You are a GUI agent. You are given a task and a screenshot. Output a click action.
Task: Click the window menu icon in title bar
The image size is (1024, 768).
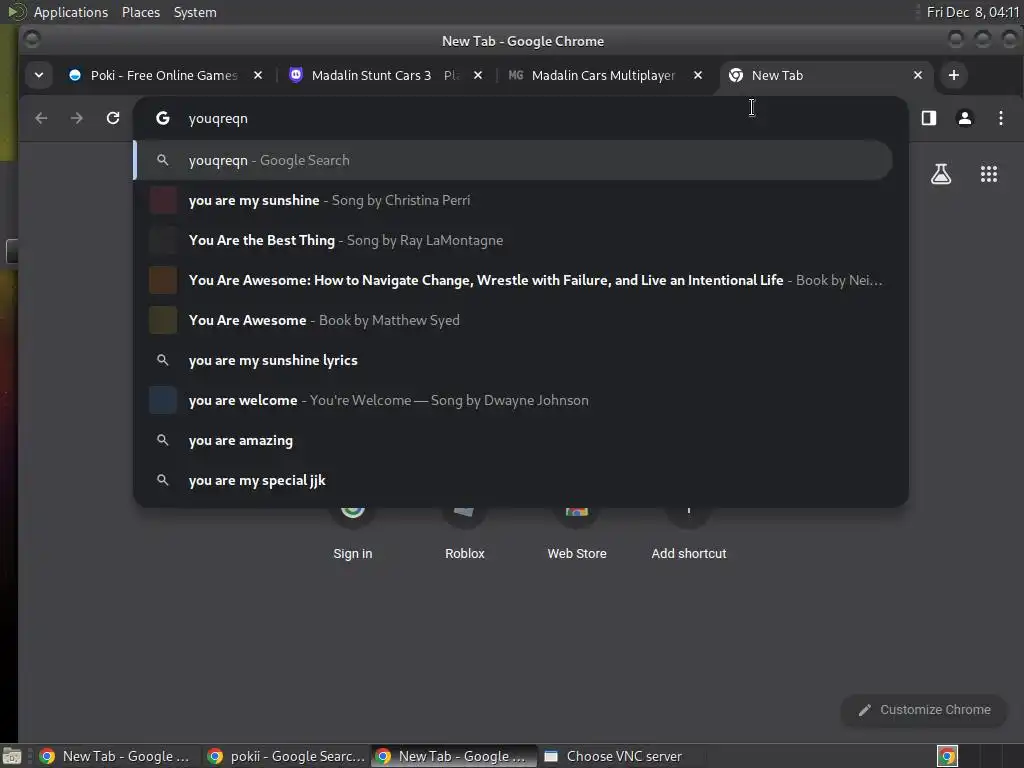pyautogui.click(x=31, y=40)
